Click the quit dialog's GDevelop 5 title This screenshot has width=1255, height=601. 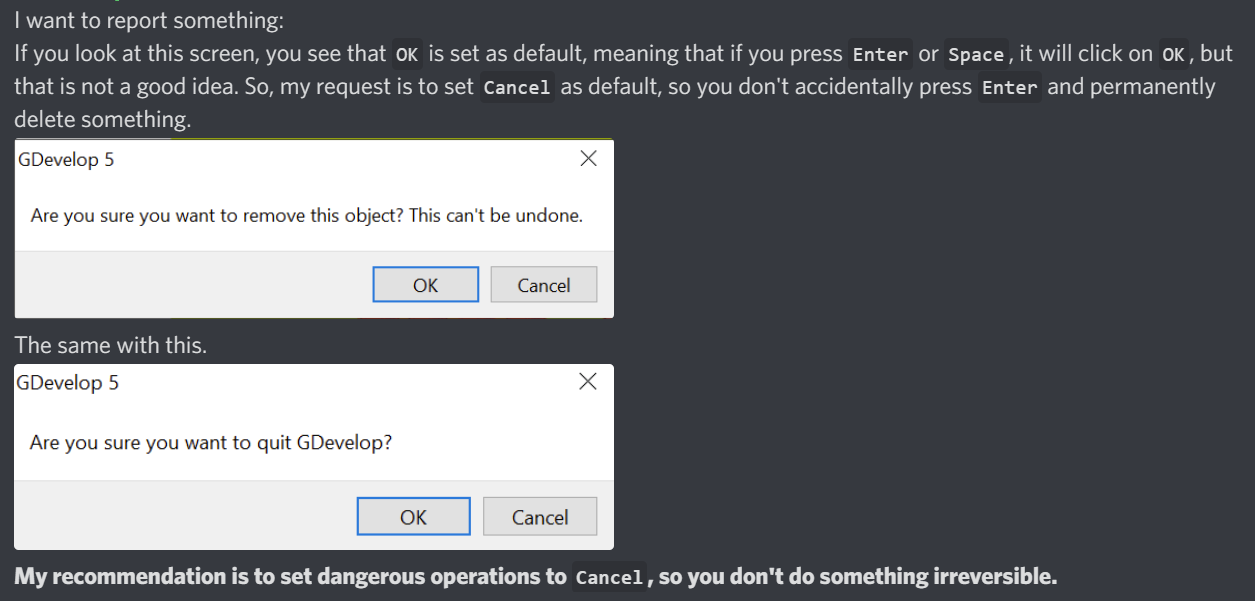click(x=68, y=383)
